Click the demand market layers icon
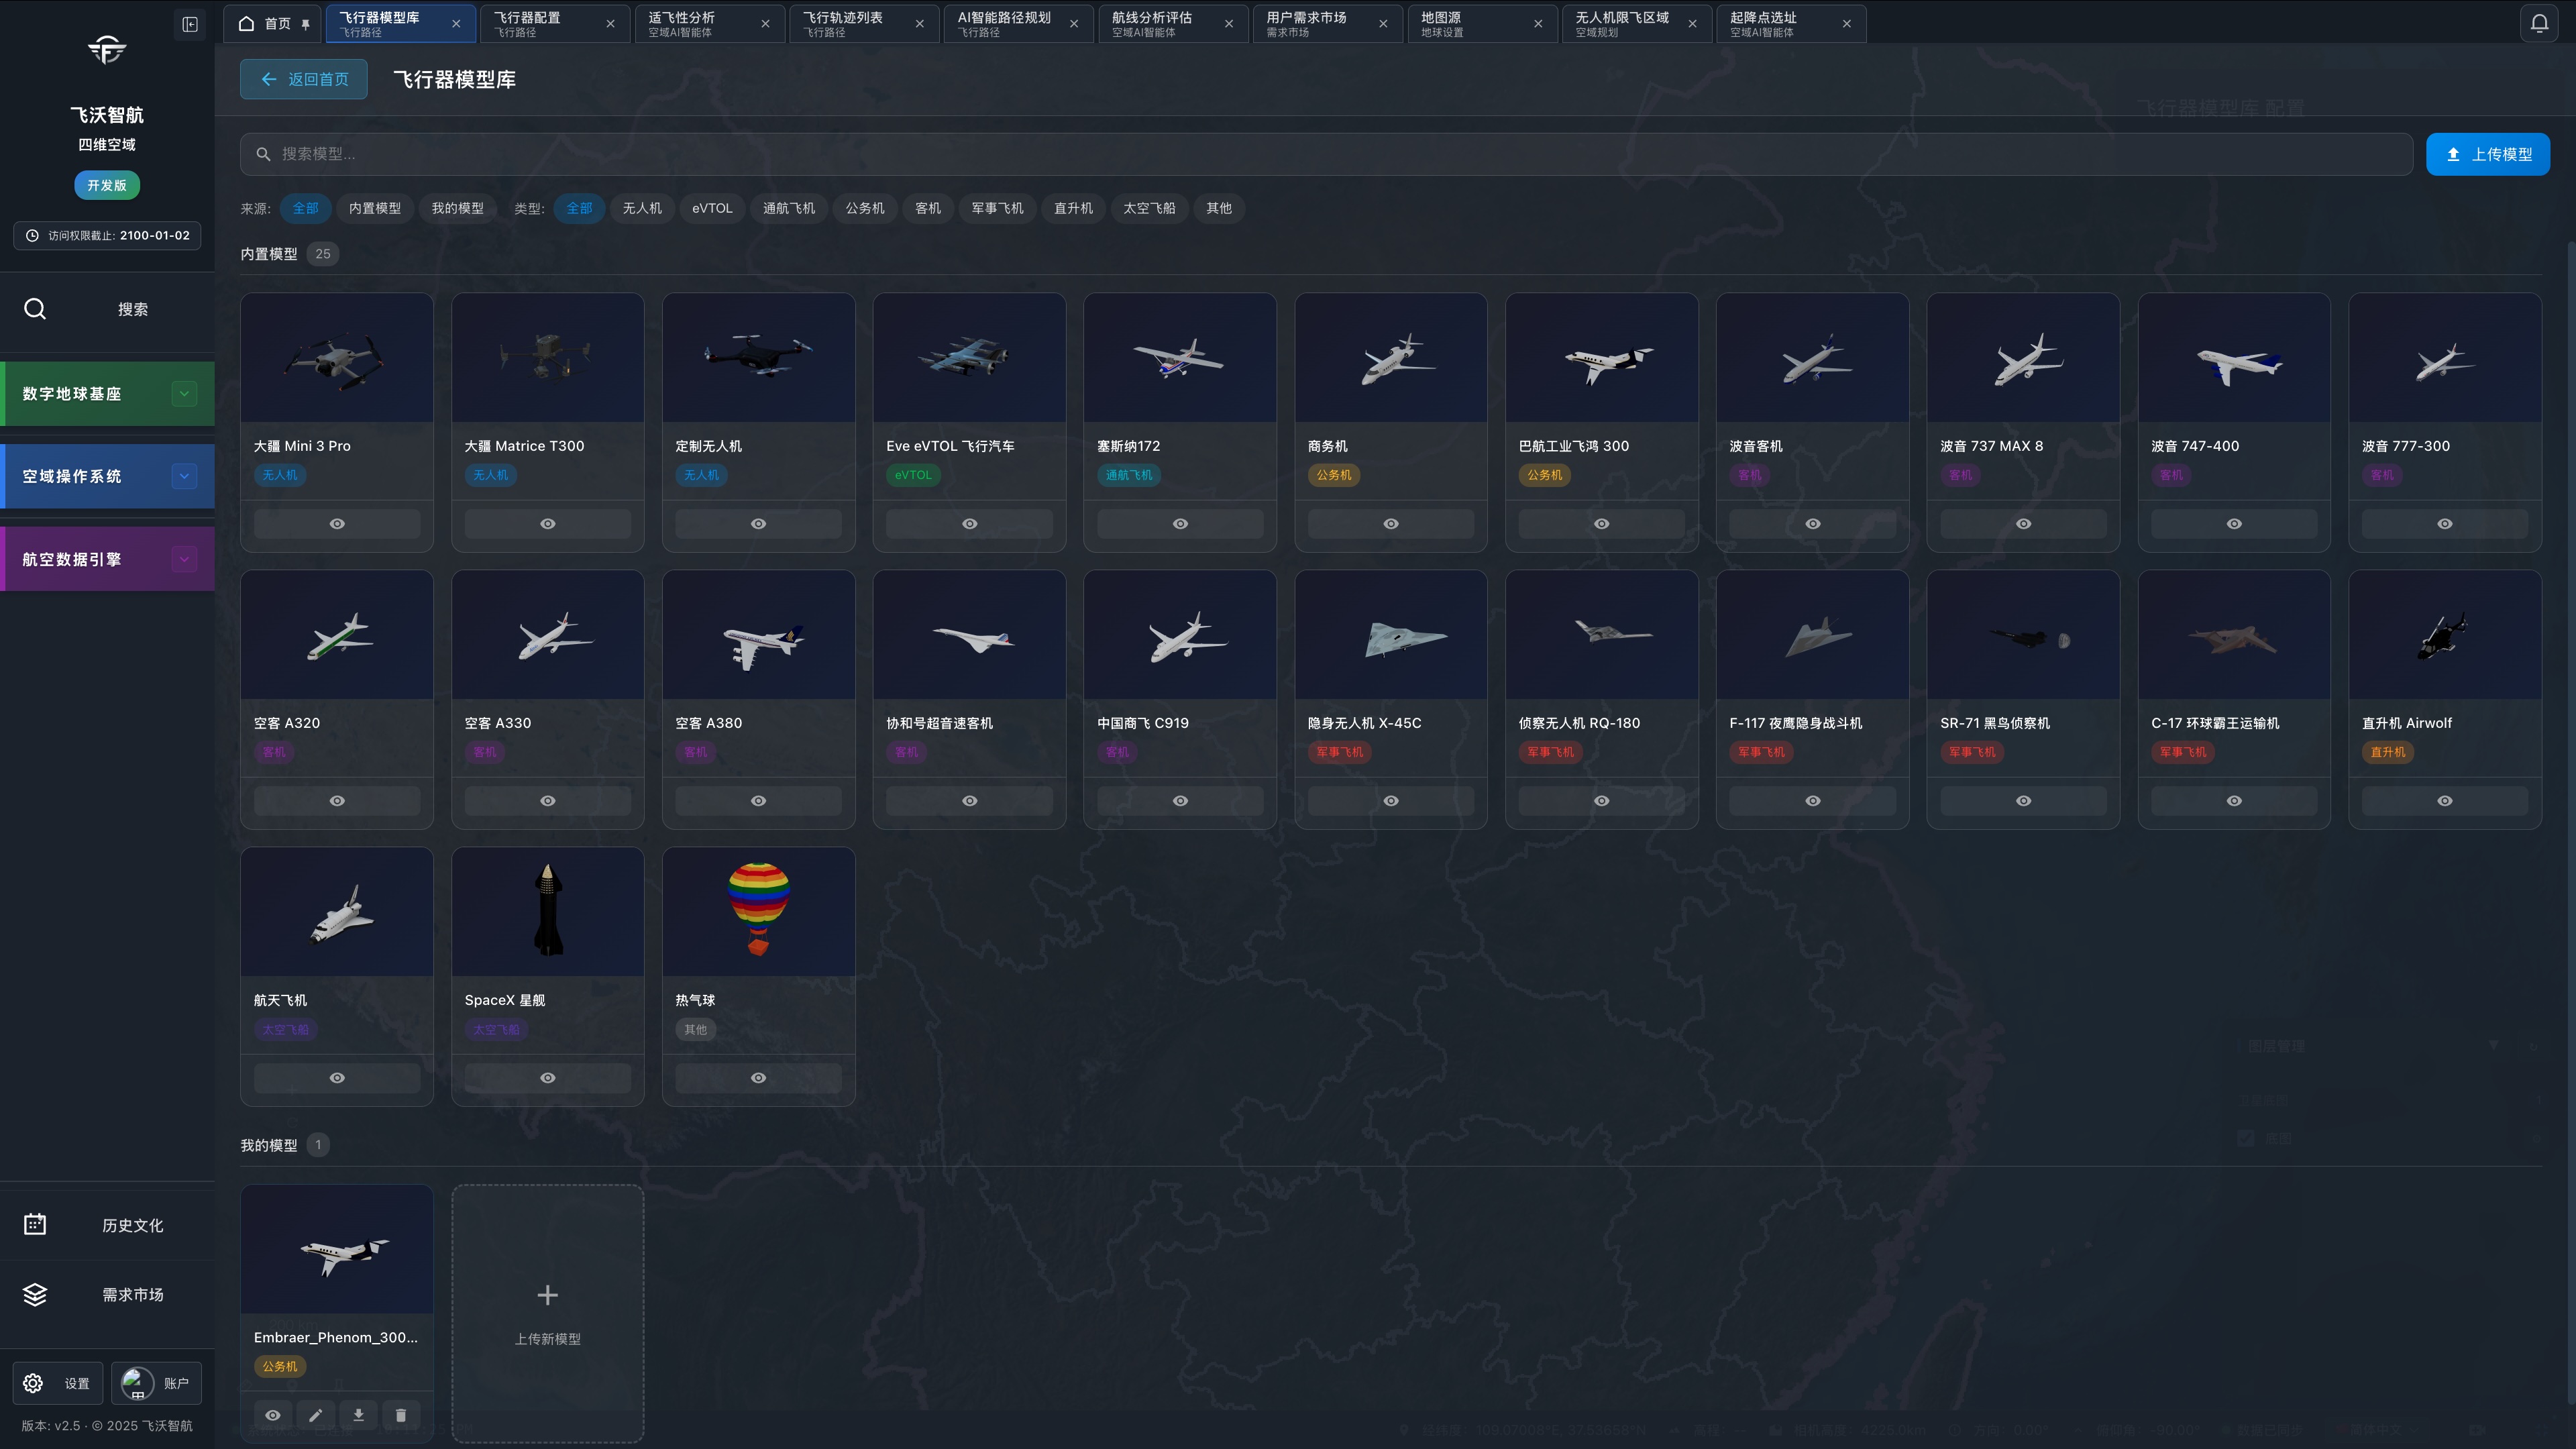This screenshot has width=2576, height=1449. tap(35, 1294)
